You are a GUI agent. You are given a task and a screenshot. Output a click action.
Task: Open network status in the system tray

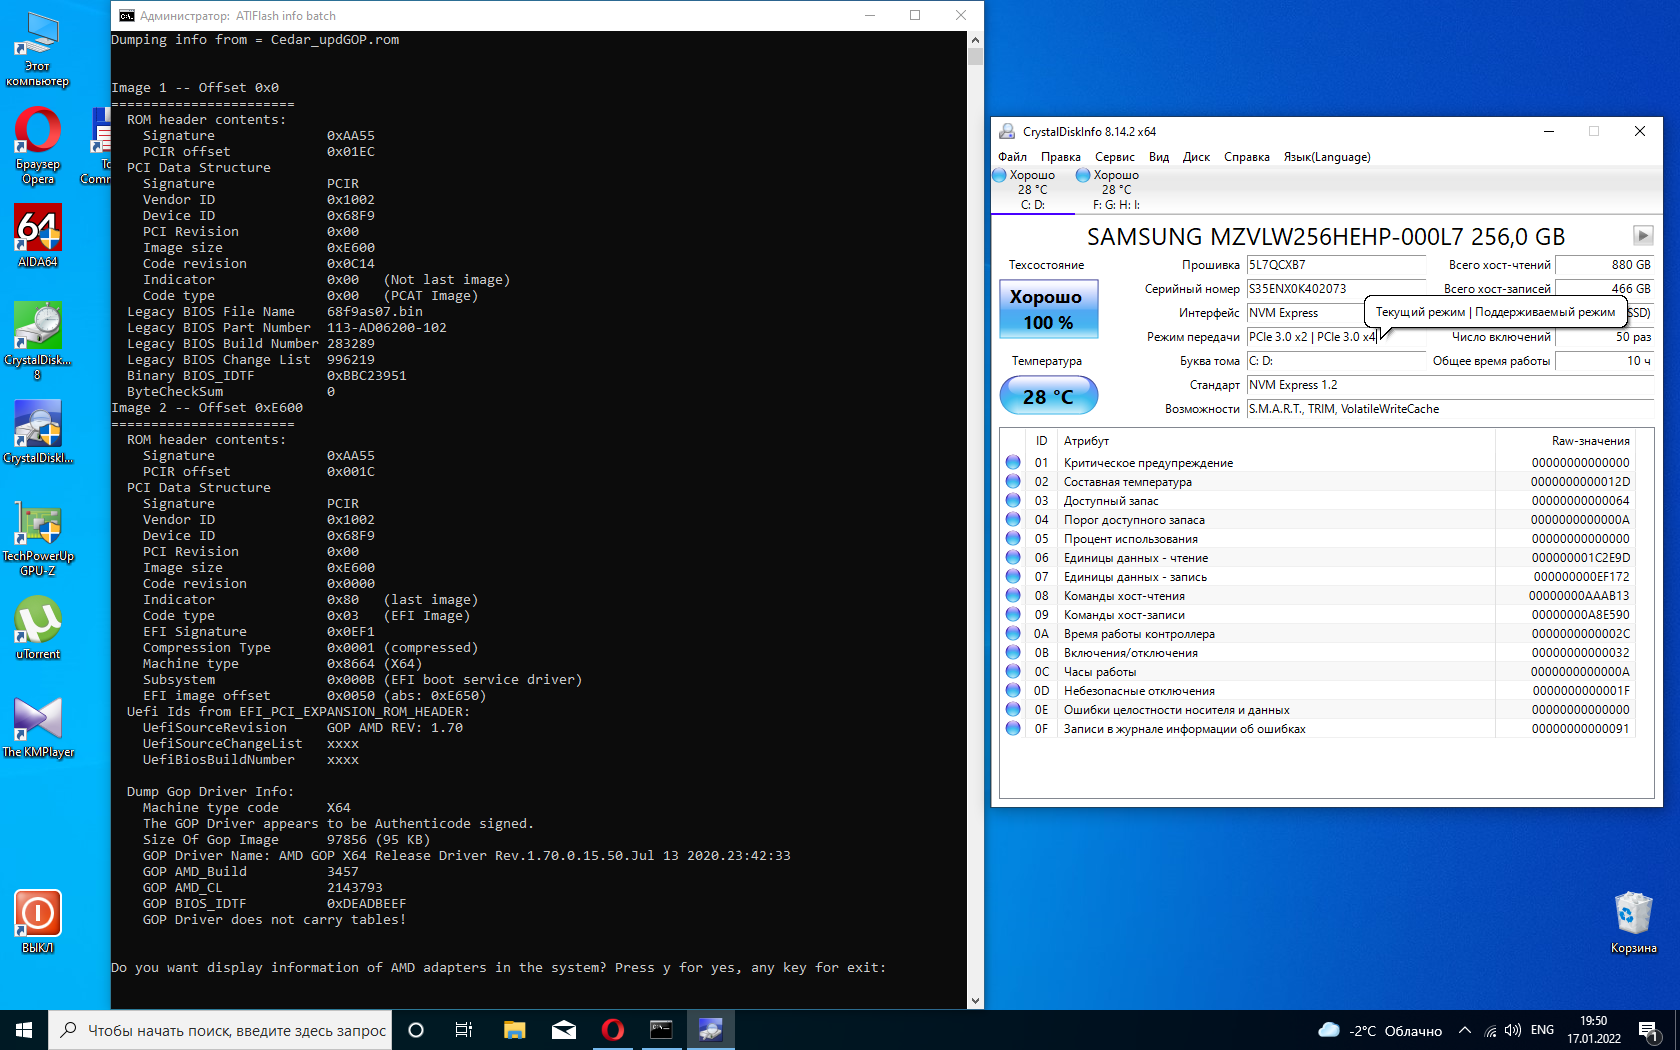pos(1489,1030)
